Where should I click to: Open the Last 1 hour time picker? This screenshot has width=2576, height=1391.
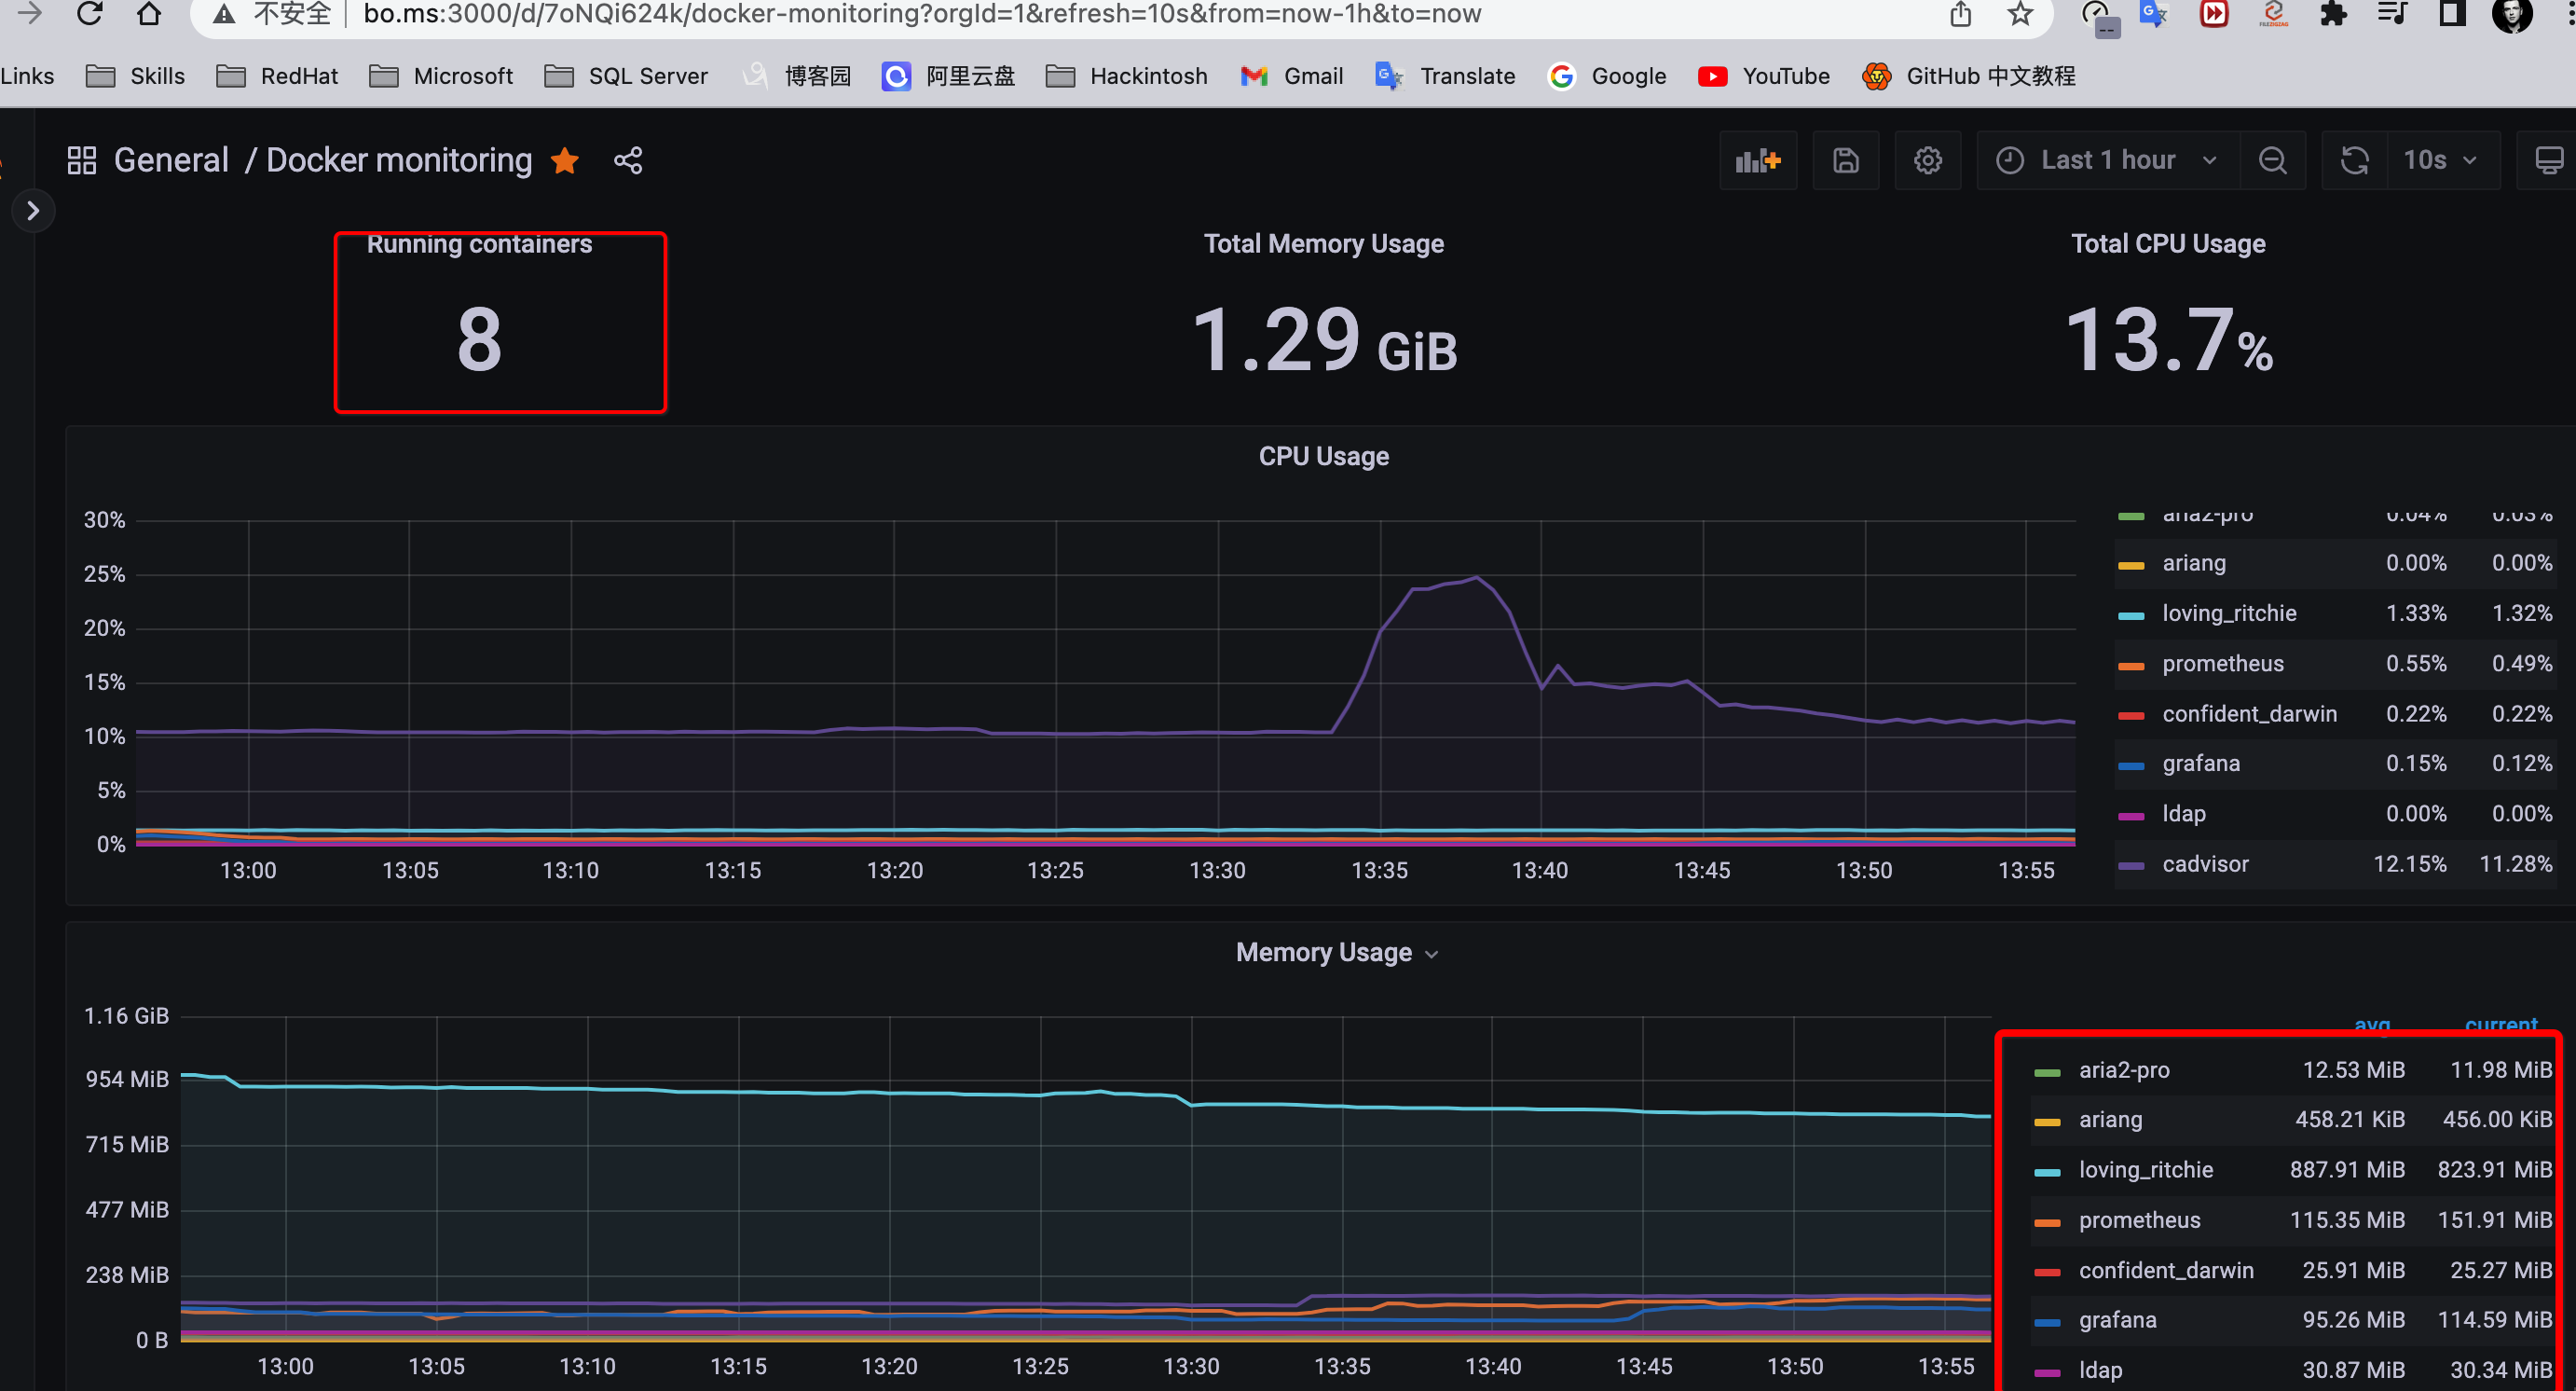pyautogui.click(x=2107, y=160)
